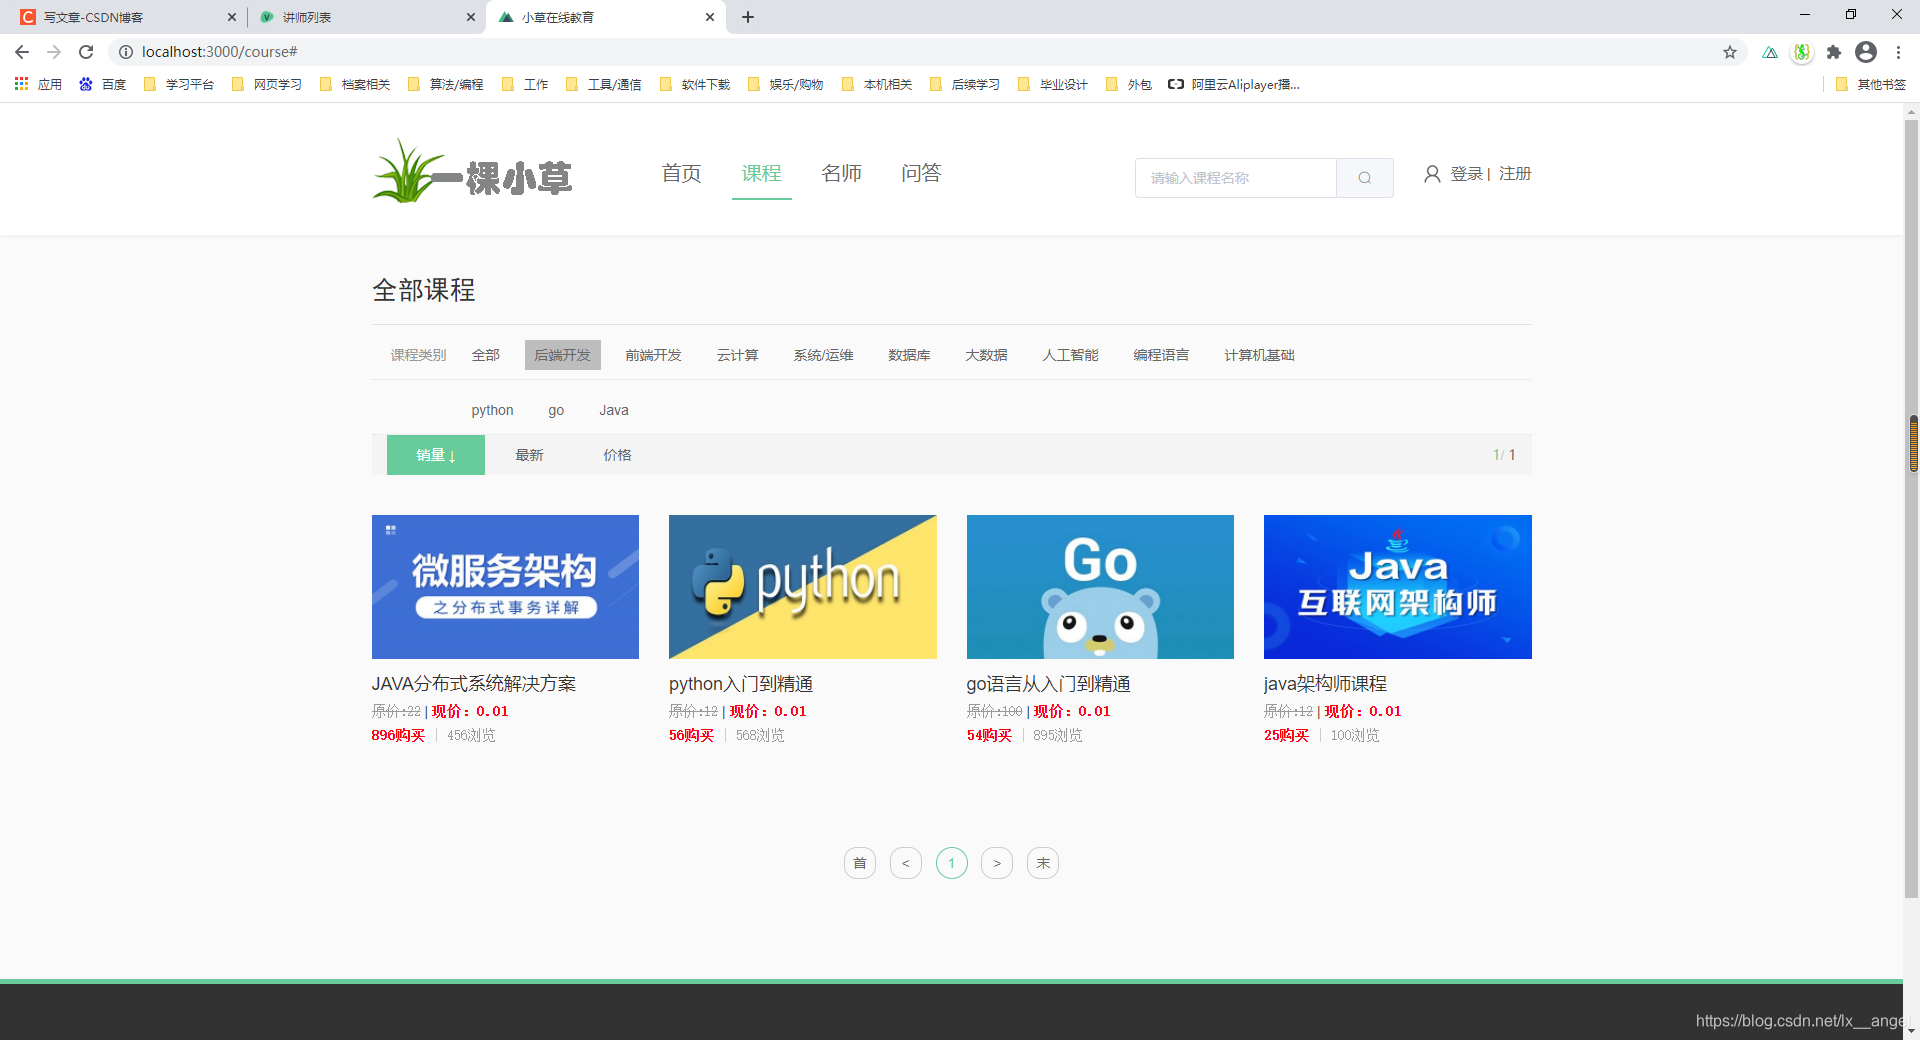Select the 全部 course category
Screen dimensions: 1920x1040
coord(486,355)
